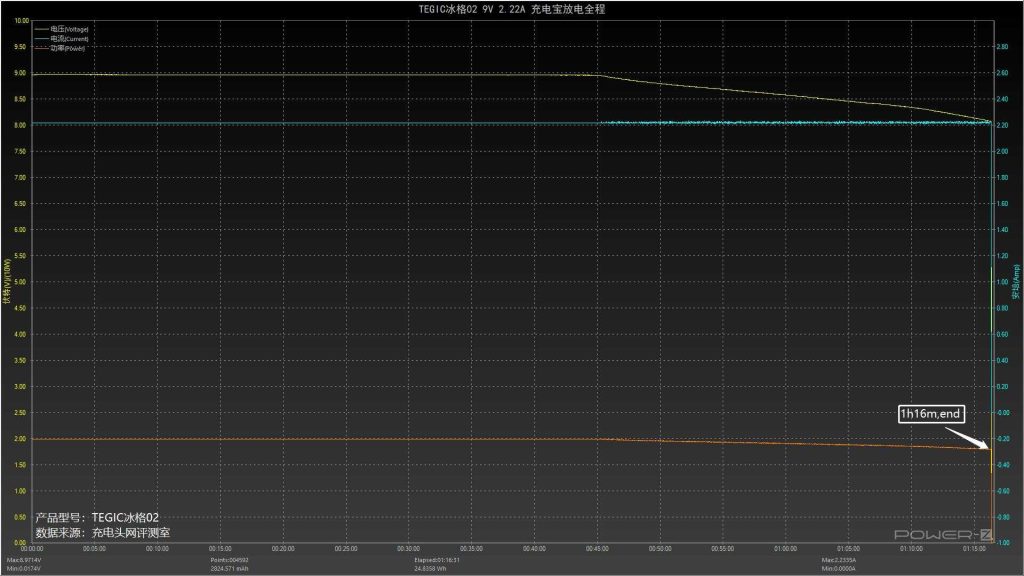
Task: Click the "00:40:00" time axis label
Action: pyautogui.click(x=534, y=549)
